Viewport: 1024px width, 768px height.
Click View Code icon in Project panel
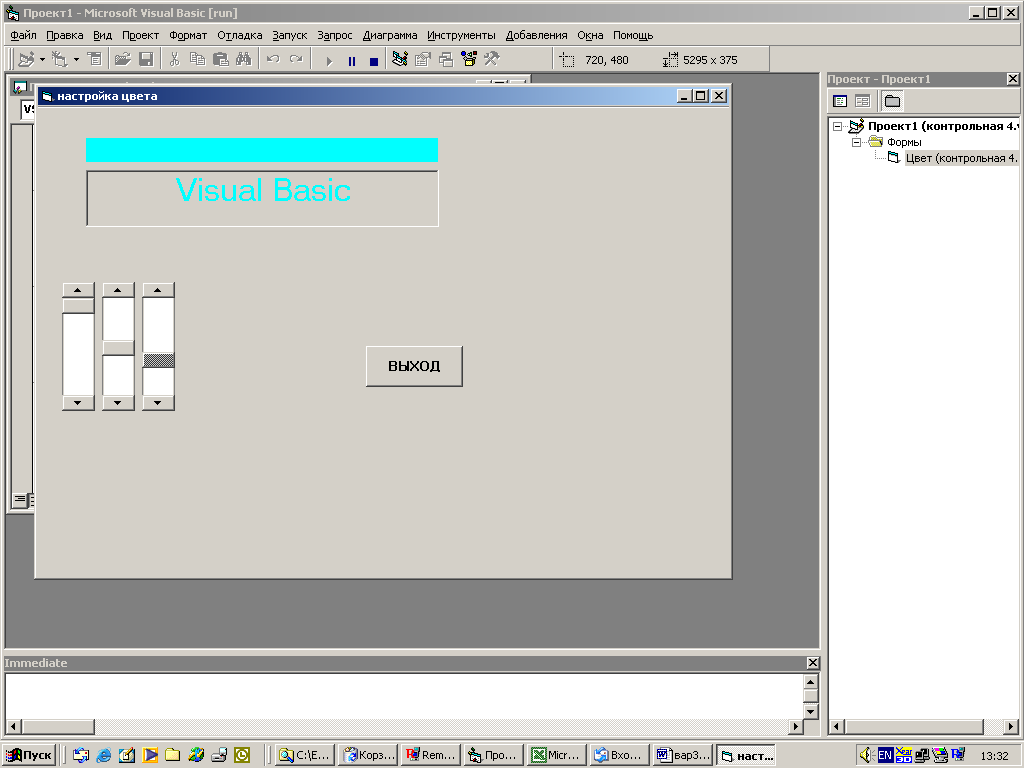(x=840, y=101)
